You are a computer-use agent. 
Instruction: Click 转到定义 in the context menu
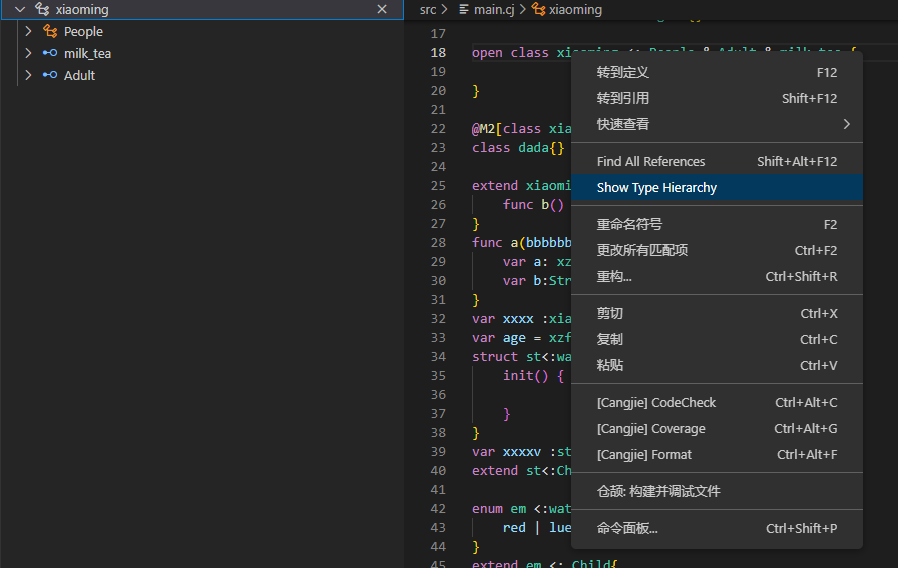point(623,72)
